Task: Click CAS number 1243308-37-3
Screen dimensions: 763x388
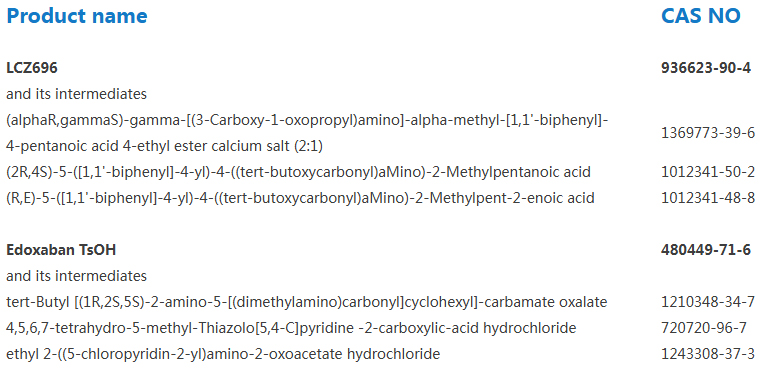Action: [x=708, y=353]
